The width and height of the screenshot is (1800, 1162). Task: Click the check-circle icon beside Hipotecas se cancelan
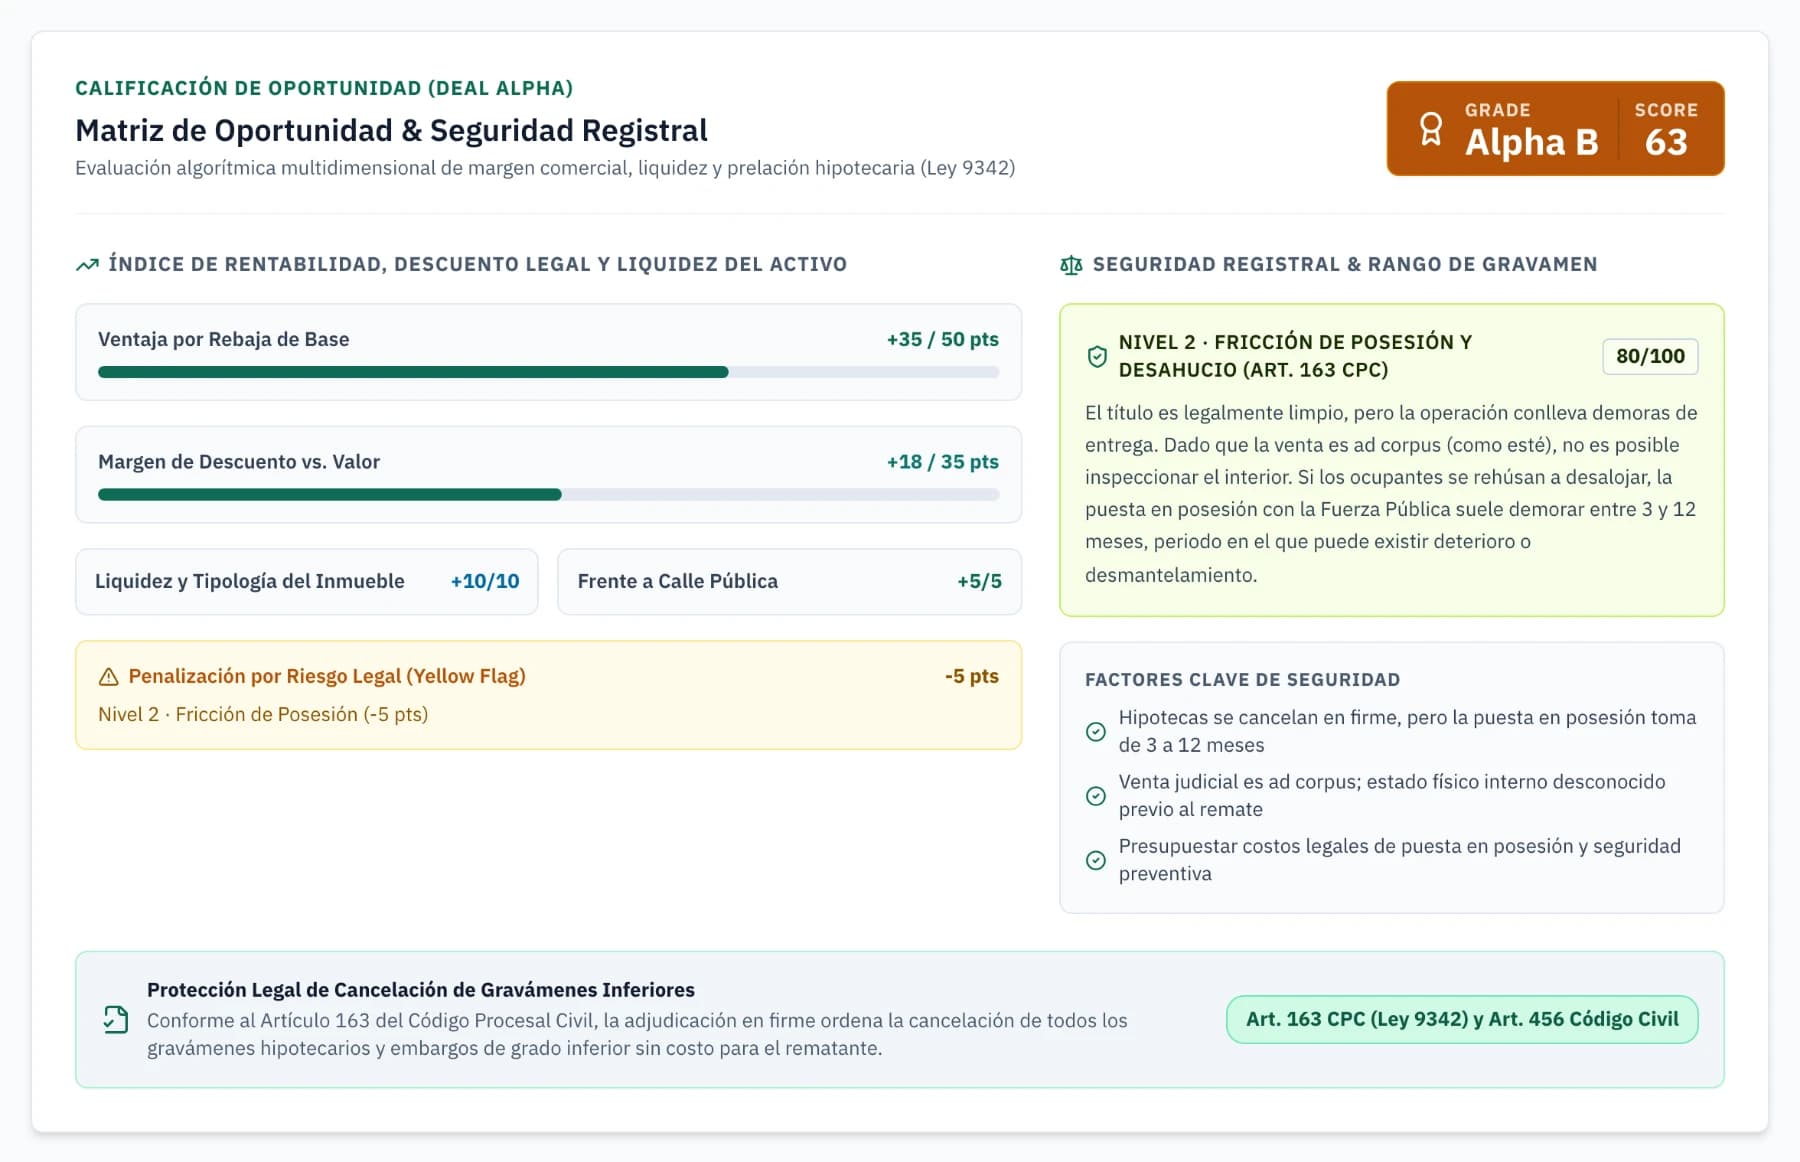pyautogui.click(x=1096, y=732)
